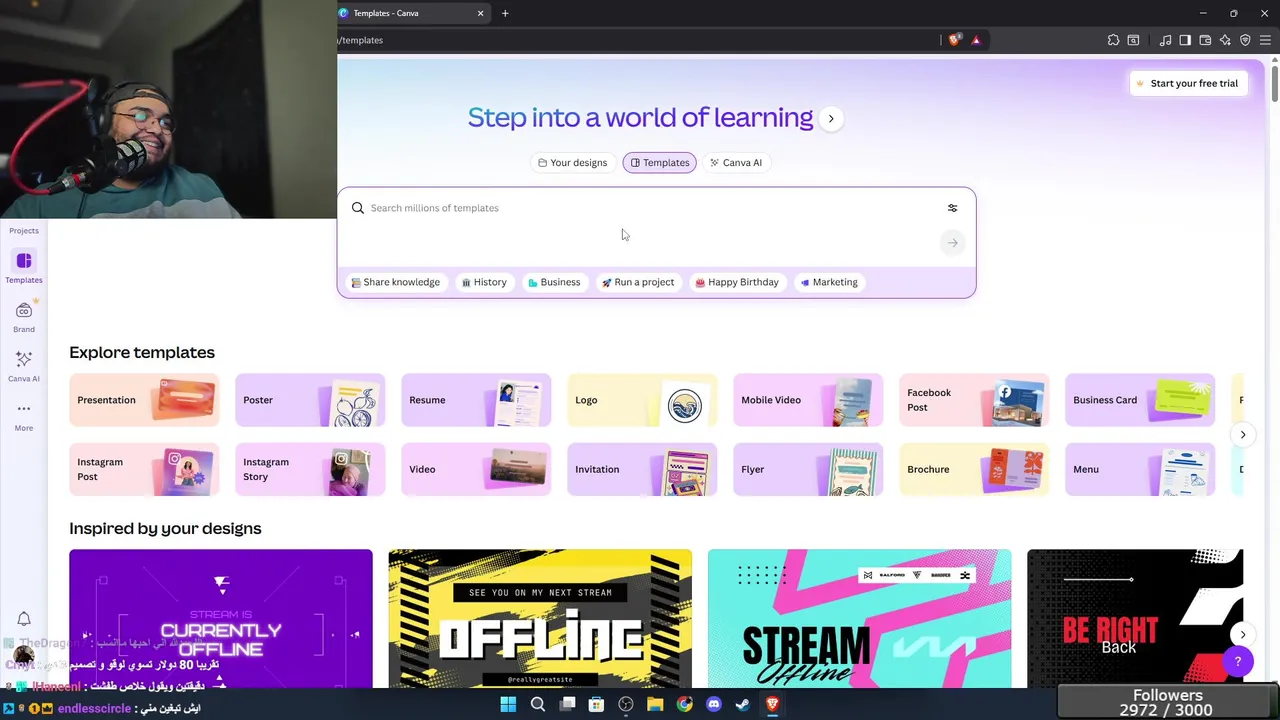The height and width of the screenshot is (720, 1280).
Task: Open the Windows Start menu
Action: (x=508, y=704)
